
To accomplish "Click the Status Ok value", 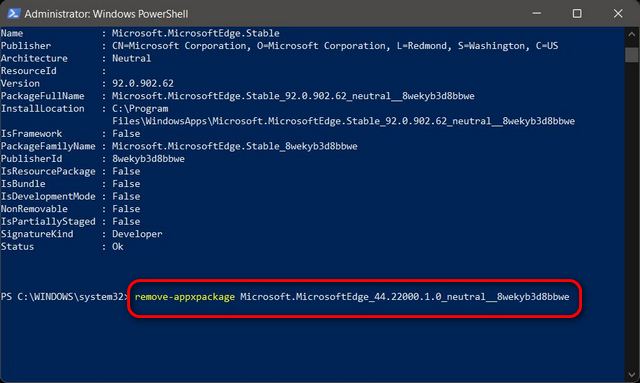I will pyautogui.click(x=118, y=247).
